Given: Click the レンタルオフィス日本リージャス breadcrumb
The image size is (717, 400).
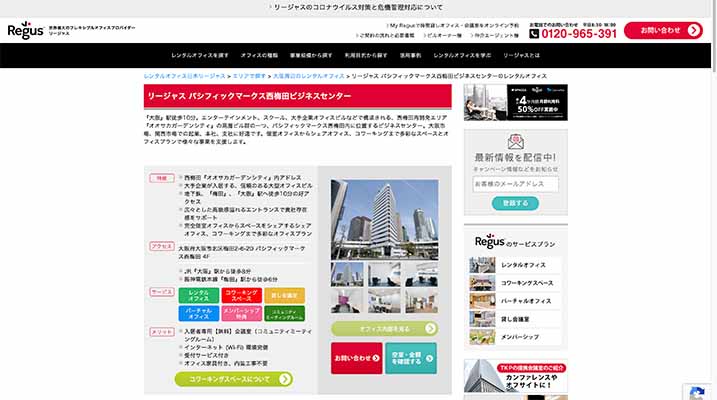Looking at the screenshot, I should (x=185, y=76).
